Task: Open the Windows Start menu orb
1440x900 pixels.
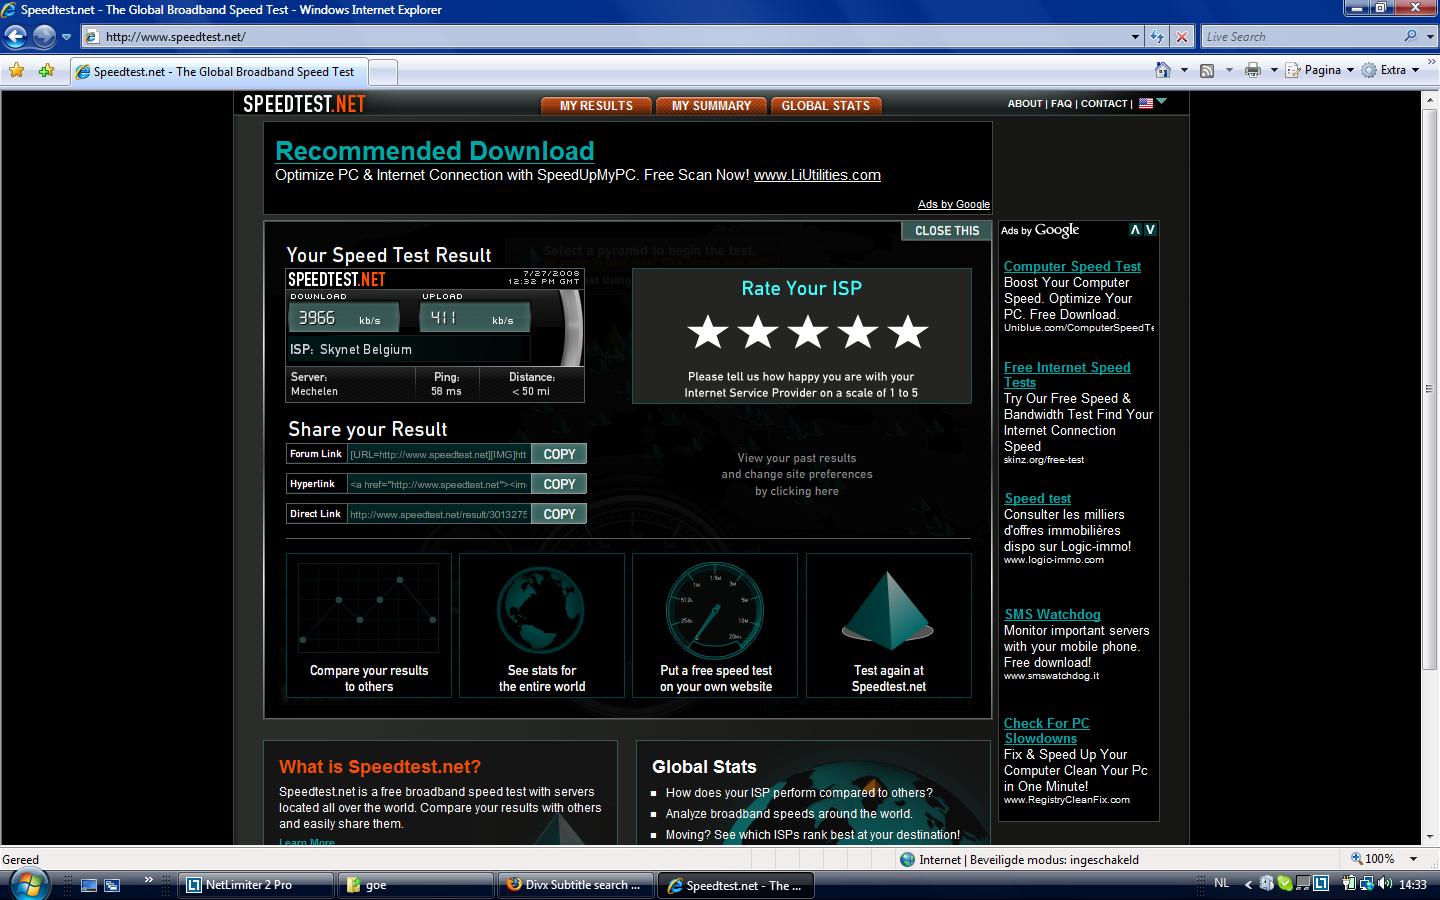Action: [28, 884]
